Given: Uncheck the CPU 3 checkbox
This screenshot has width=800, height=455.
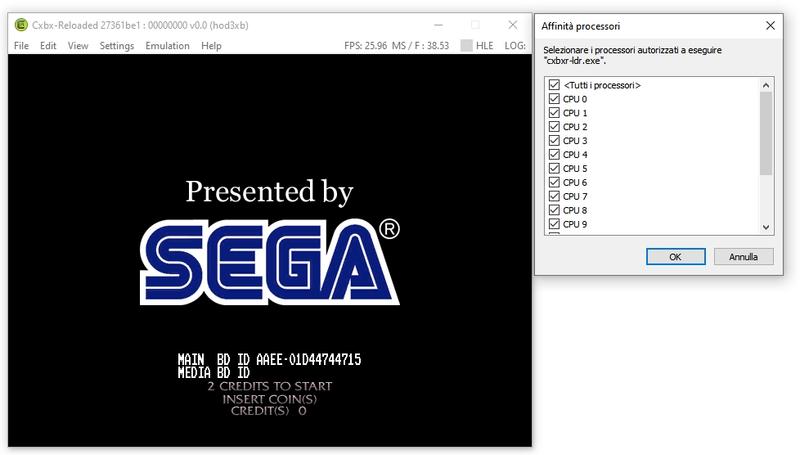Looking at the screenshot, I should click(x=554, y=140).
